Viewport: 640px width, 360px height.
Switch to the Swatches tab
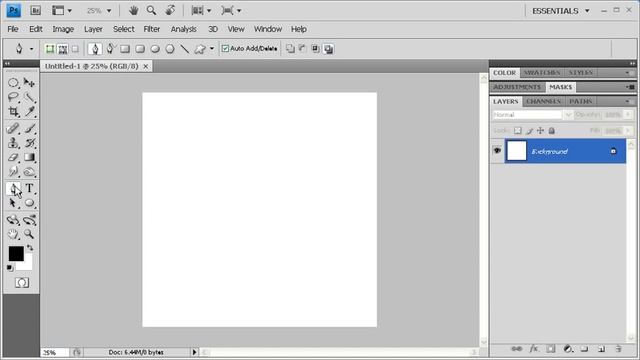(542, 73)
